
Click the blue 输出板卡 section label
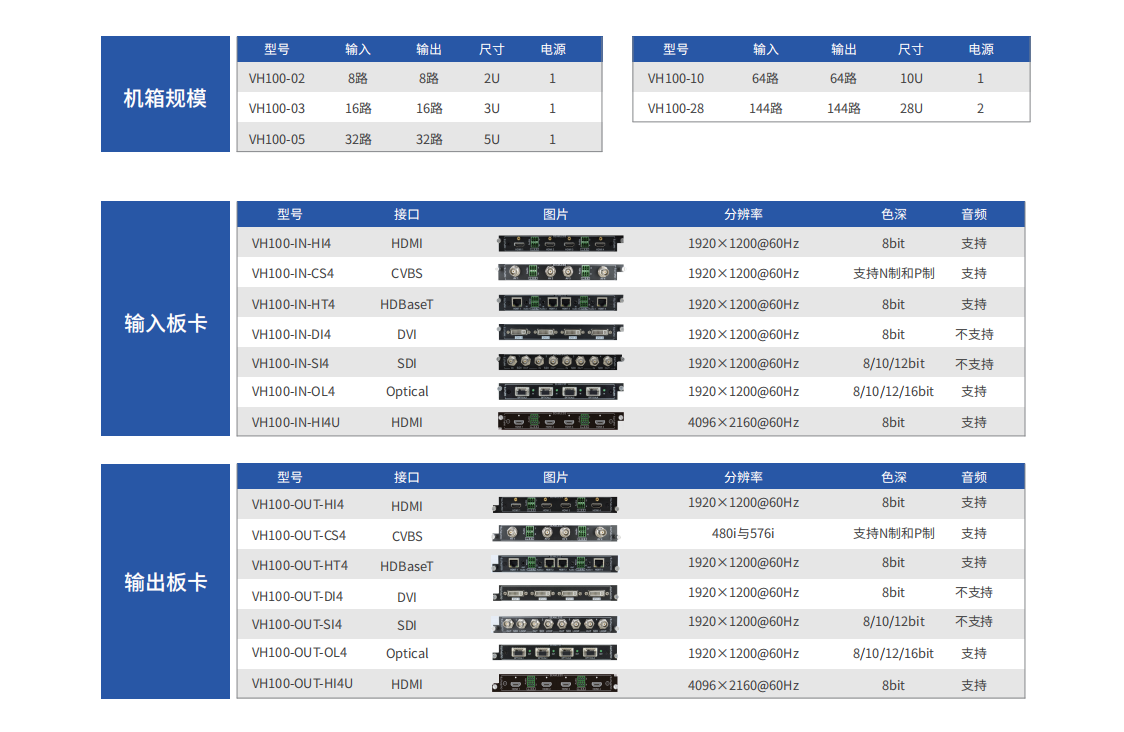(x=165, y=582)
